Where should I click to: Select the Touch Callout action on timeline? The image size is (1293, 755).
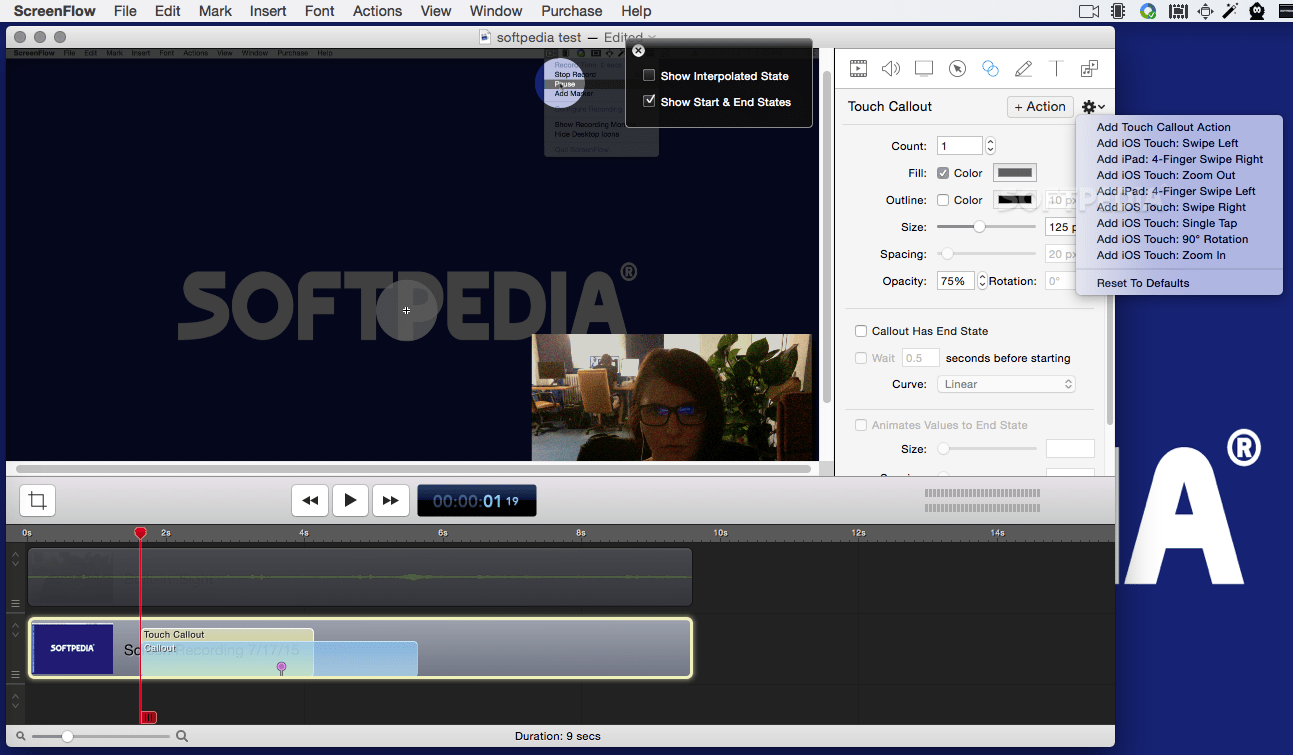[x=228, y=634]
